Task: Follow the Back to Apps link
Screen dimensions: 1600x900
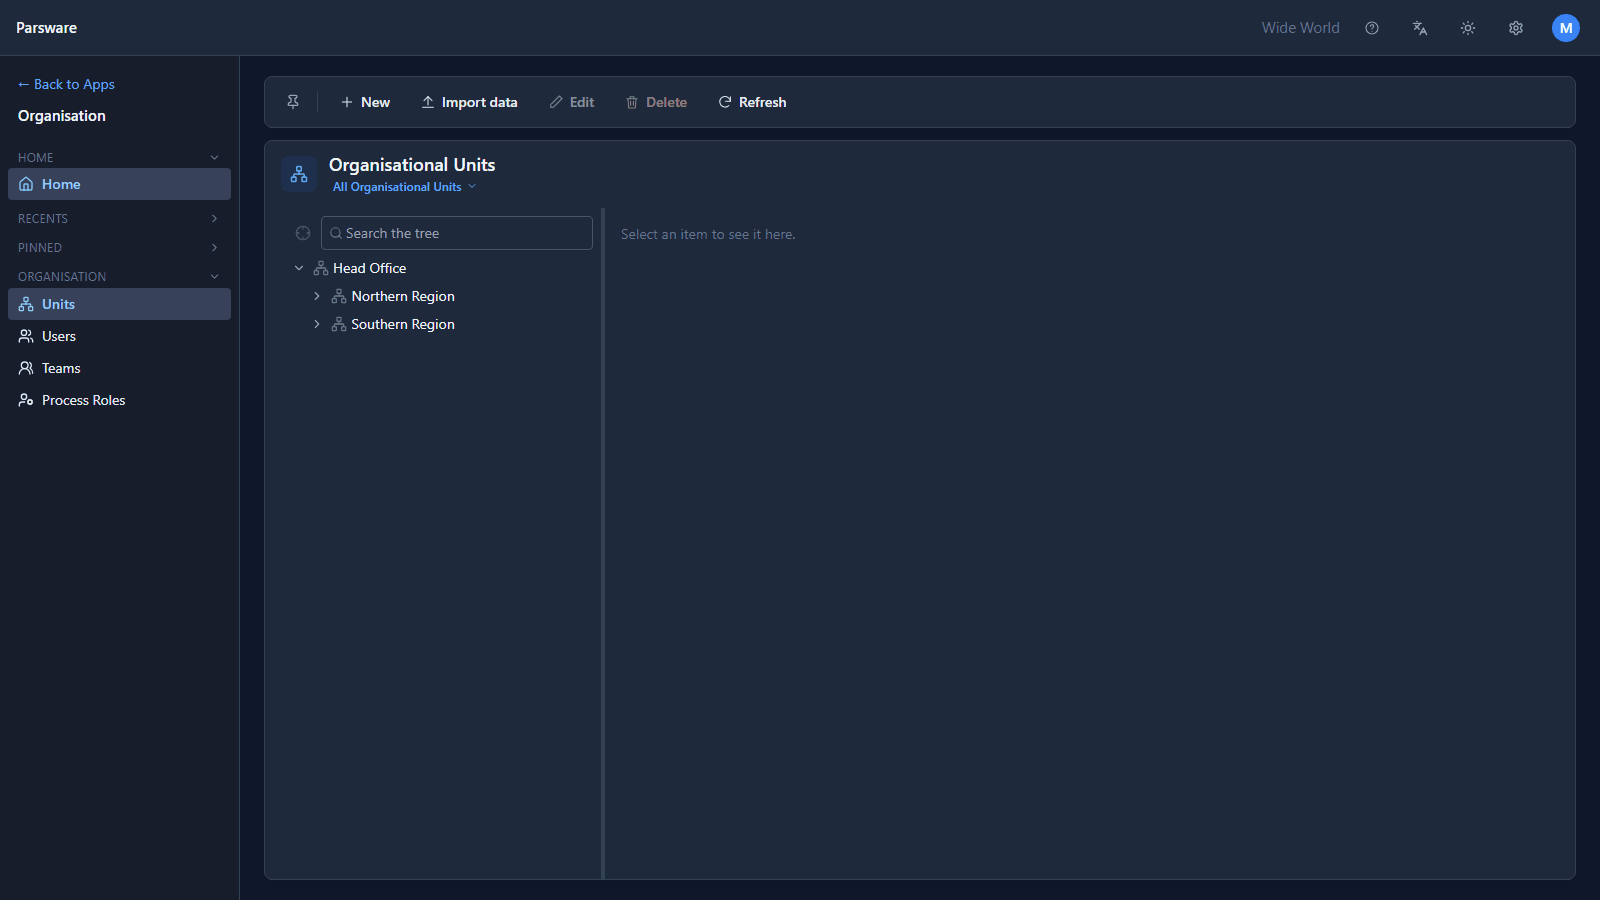Action: (66, 84)
